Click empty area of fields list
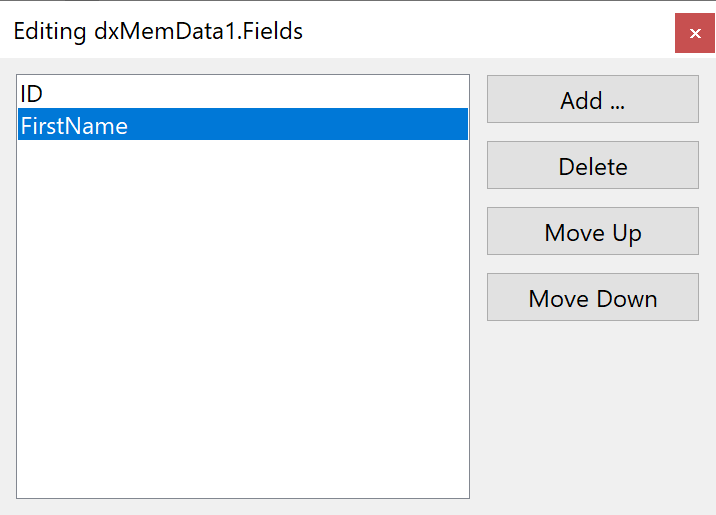 242,320
